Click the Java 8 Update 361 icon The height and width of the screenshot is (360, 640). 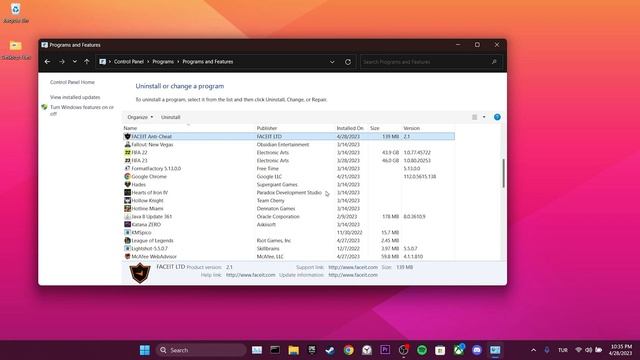127,216
